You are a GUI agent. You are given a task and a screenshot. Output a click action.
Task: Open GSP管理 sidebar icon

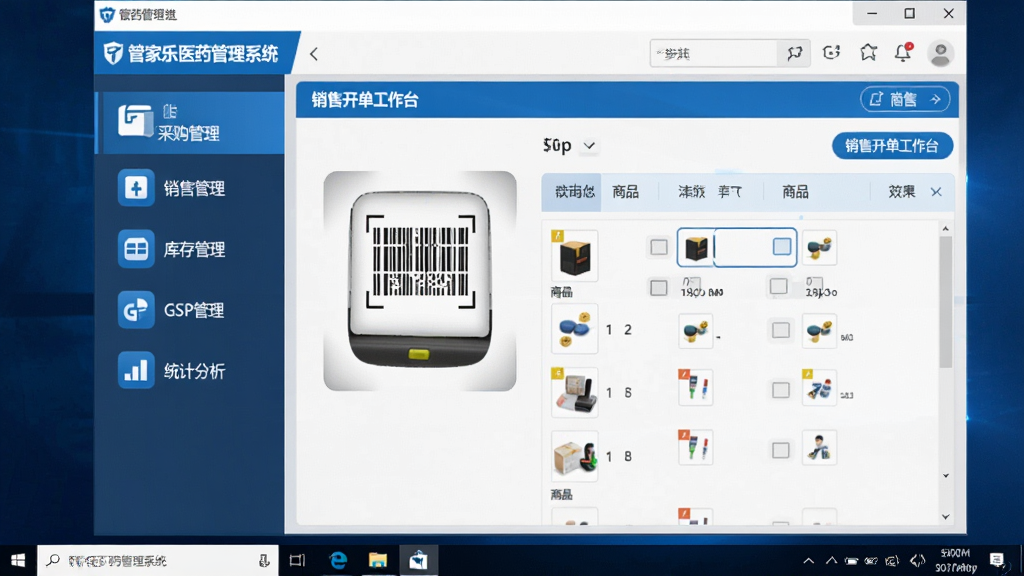(x=136, y=310)
